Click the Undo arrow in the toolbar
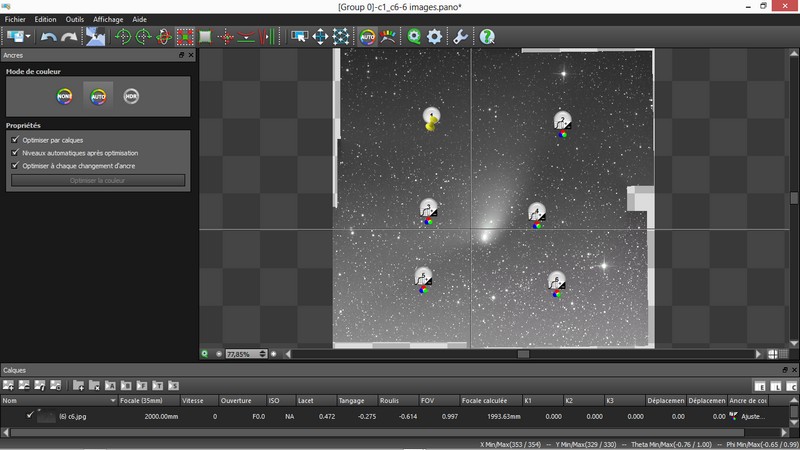The width and height of the screenshot is (800, 450). pyautogui.click(x=49, y=37)
